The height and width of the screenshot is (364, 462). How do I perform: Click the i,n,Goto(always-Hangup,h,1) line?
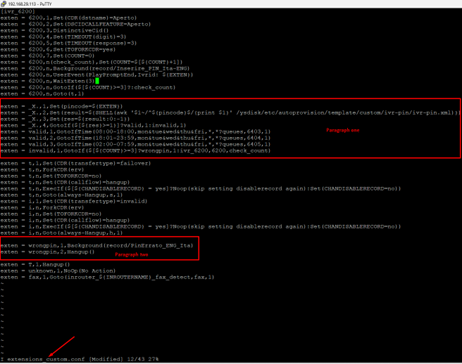click(62, 233)
